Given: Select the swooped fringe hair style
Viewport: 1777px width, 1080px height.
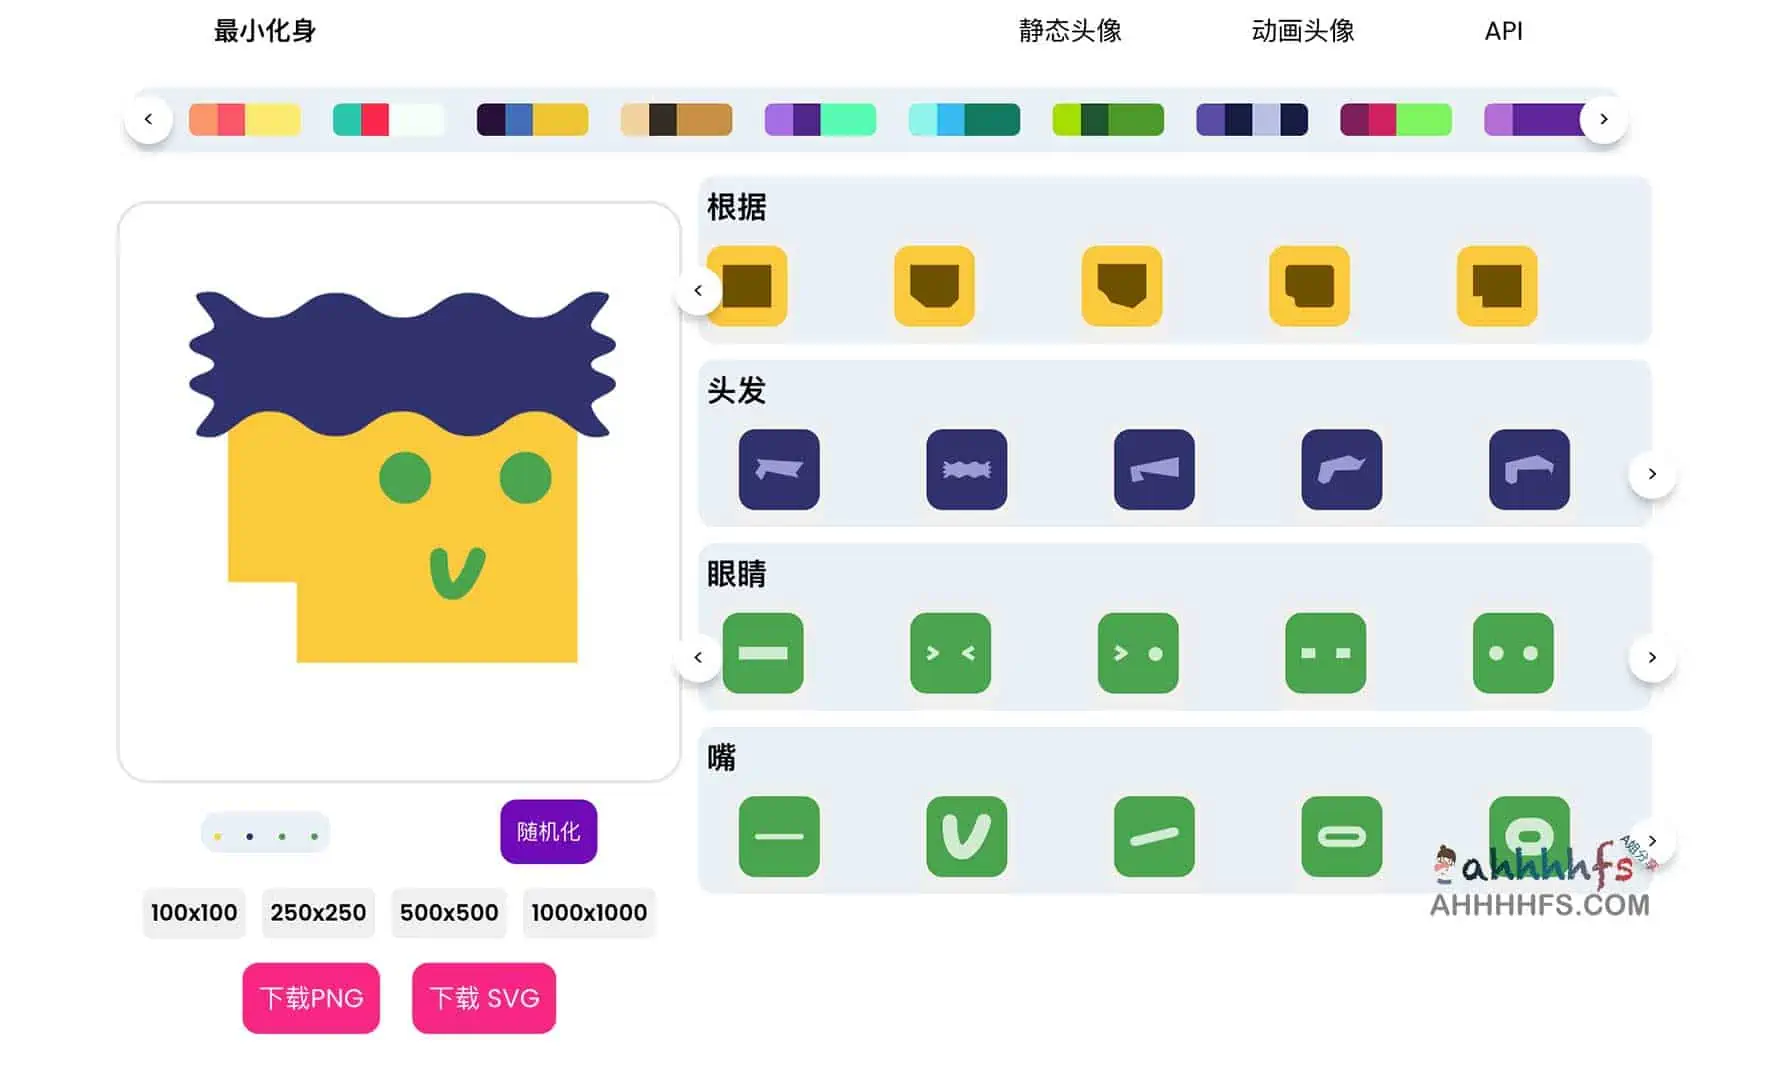Looking at the screenshot, I should [x=1340, y=470].
